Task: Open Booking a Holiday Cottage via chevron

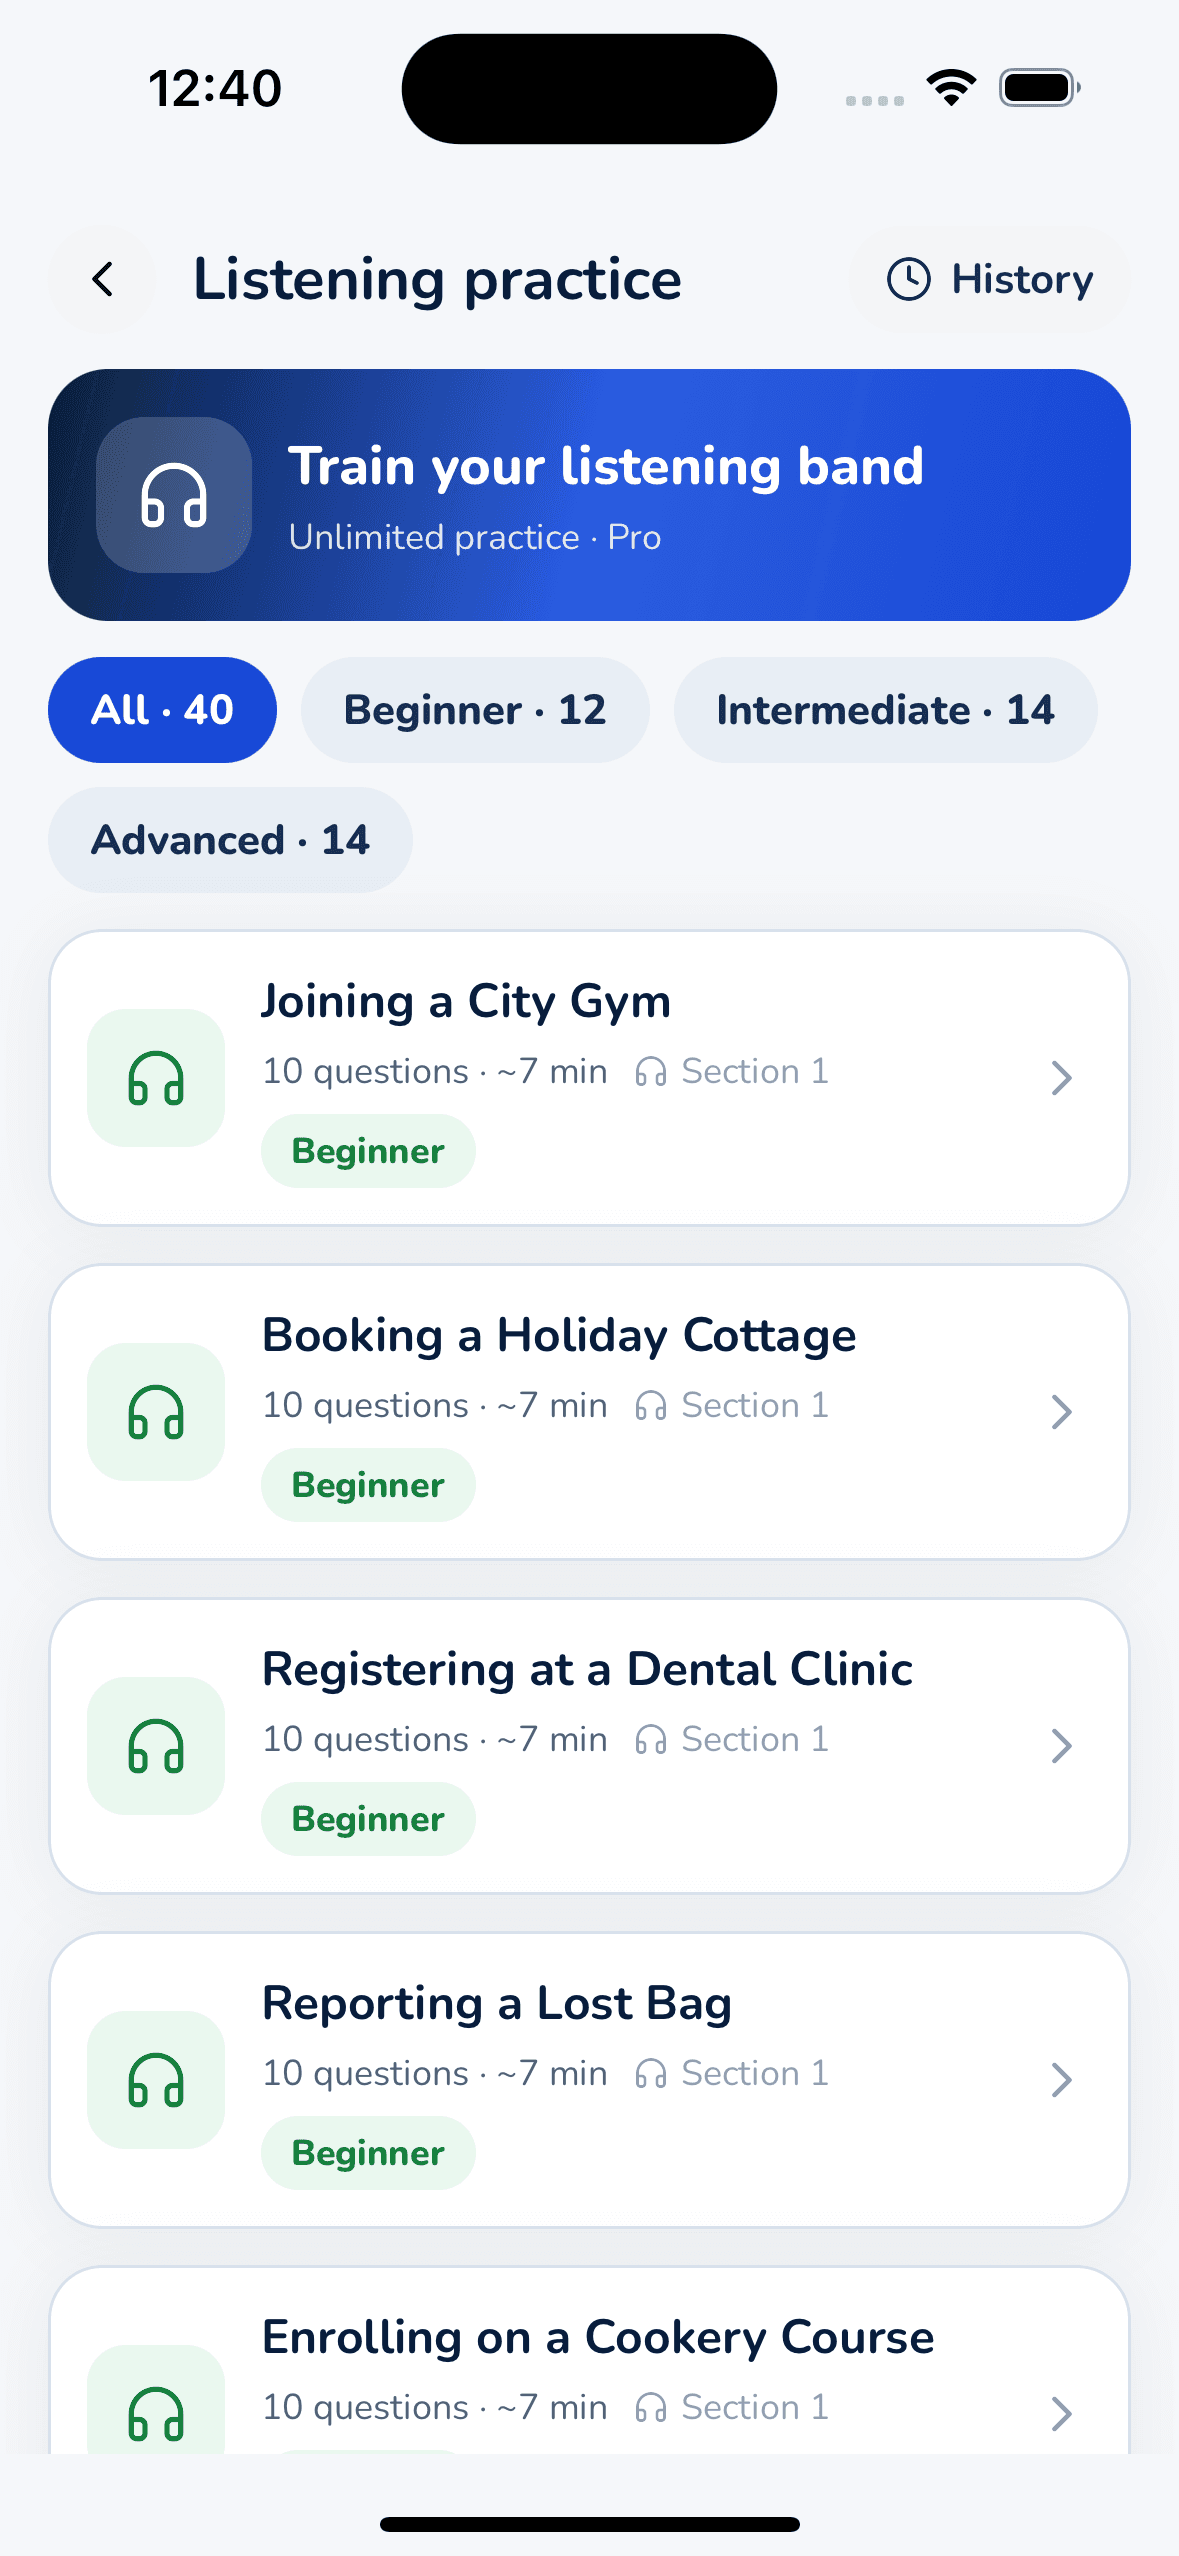Action: (x=1062, y=1412)
